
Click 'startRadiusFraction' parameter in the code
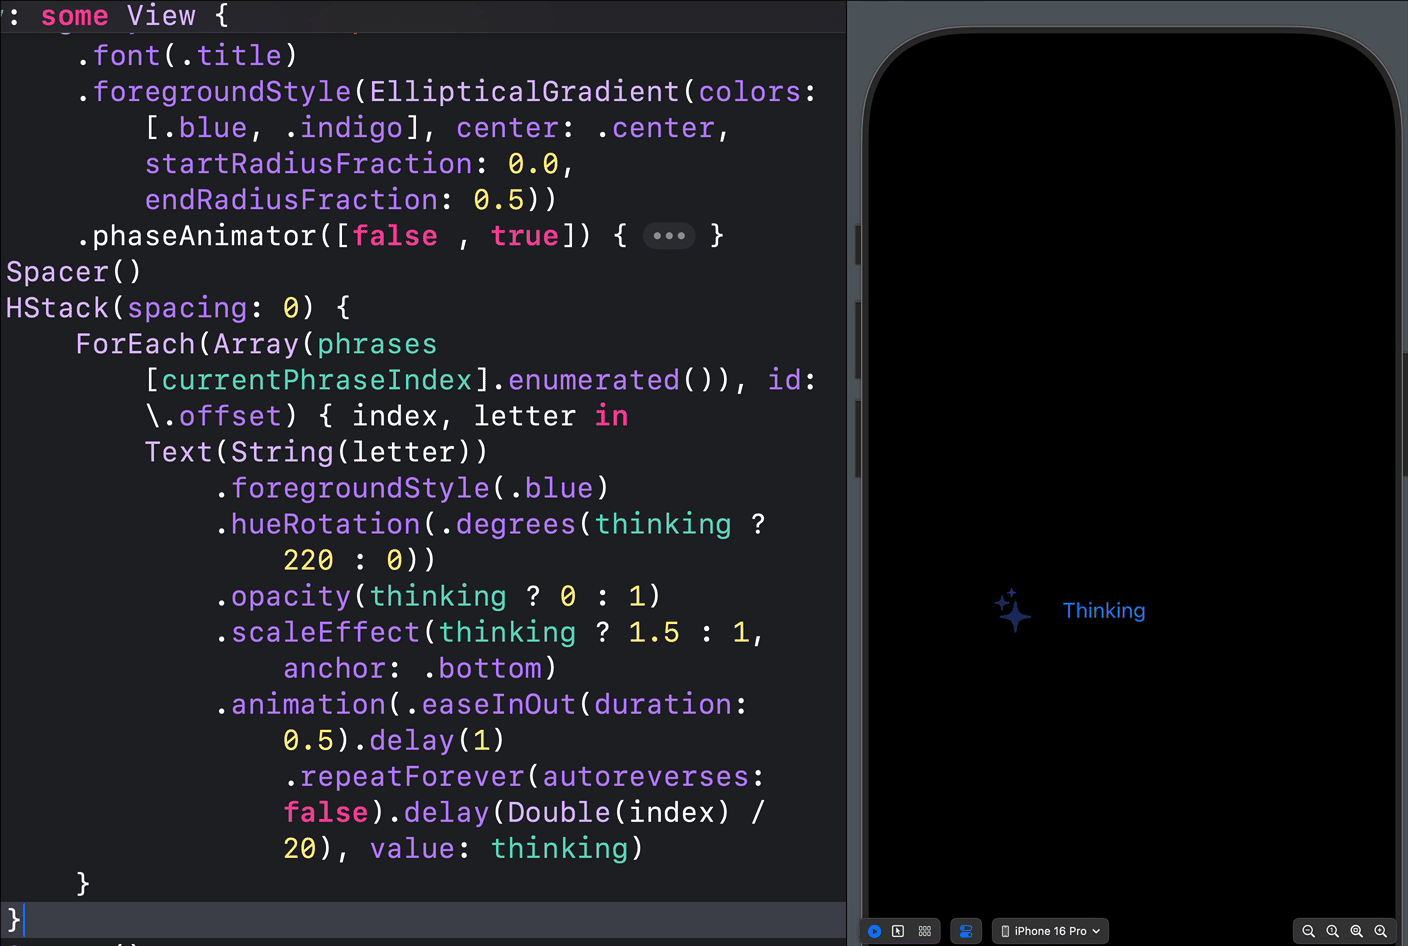[308, 164]
